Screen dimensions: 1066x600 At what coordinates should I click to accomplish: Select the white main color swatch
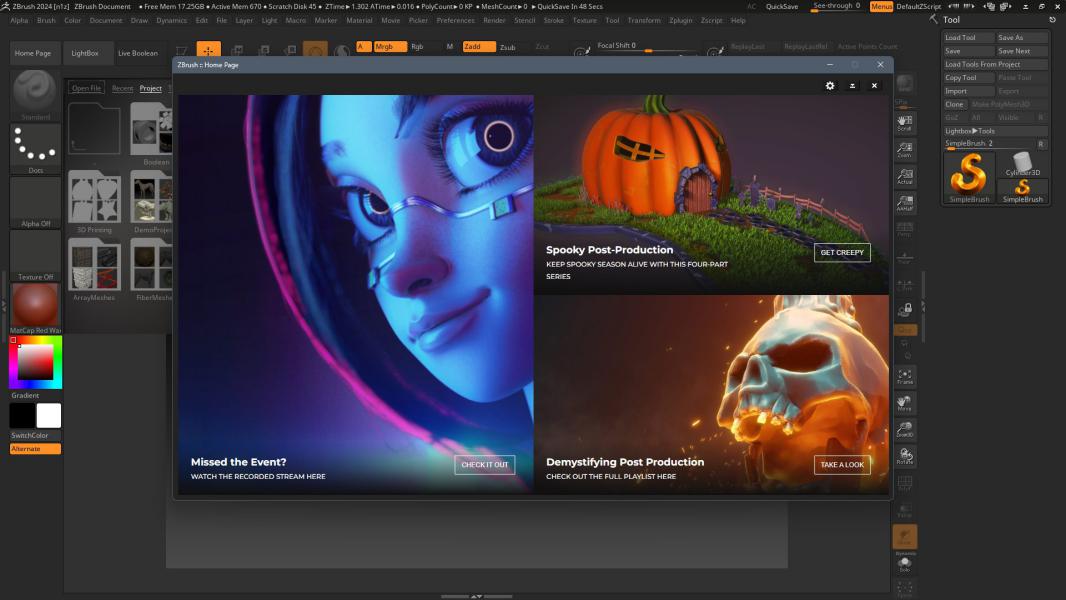pos(48,416)
